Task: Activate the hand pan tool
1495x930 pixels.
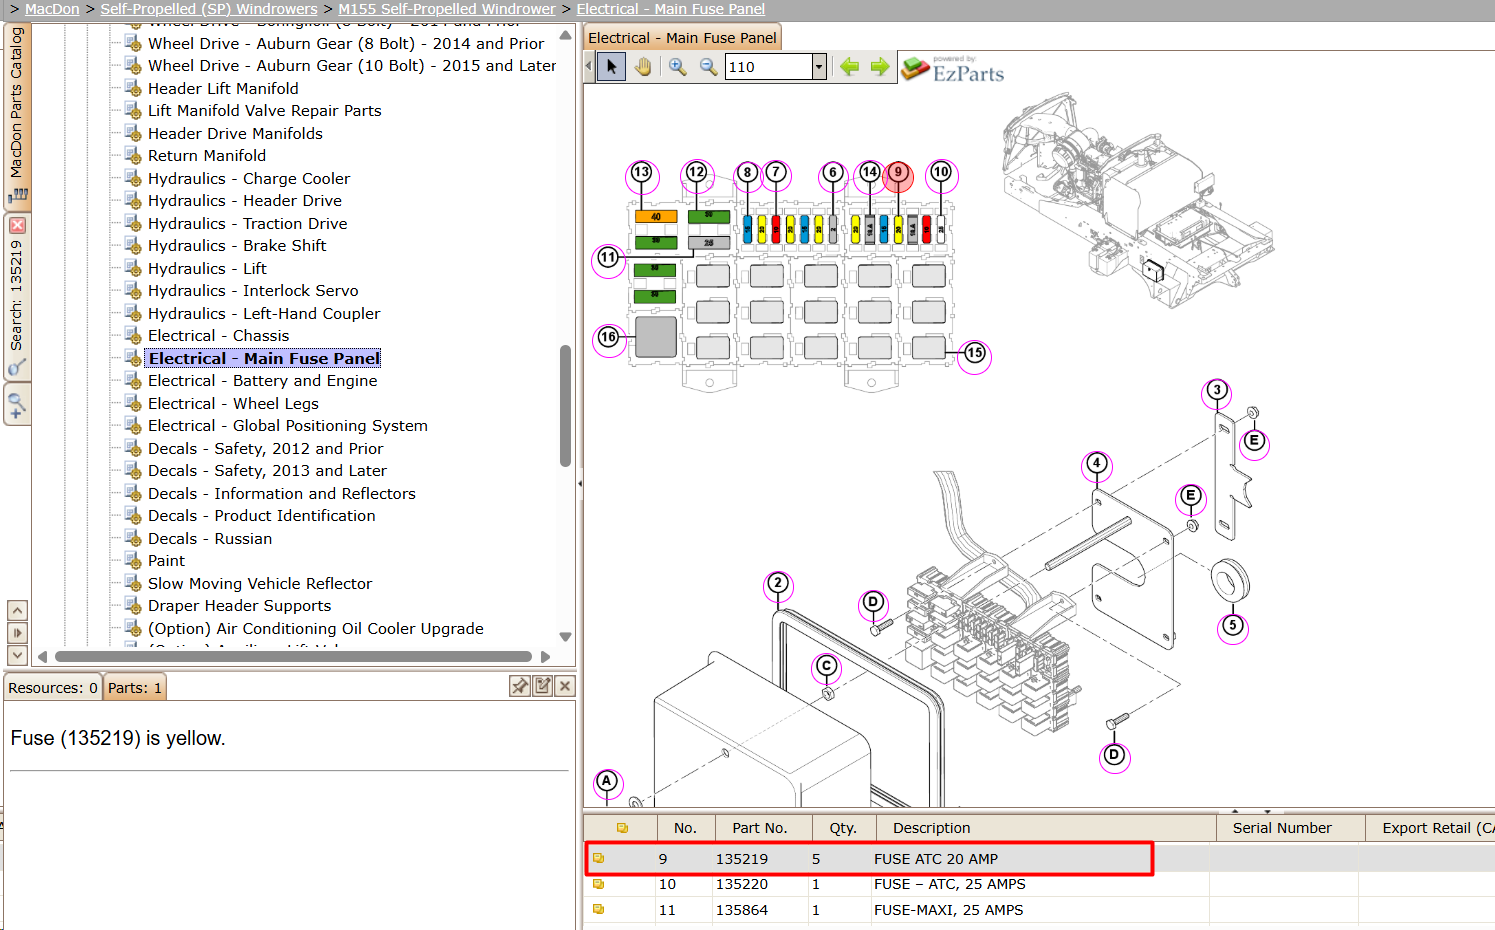Action: (643, 67)
